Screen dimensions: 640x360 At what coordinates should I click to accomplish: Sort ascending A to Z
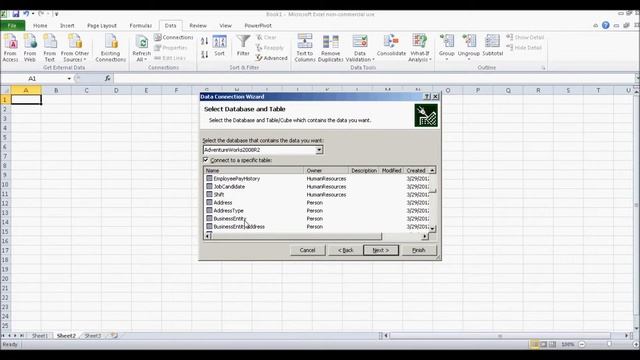pyautogui.click(x=204, y=41)
